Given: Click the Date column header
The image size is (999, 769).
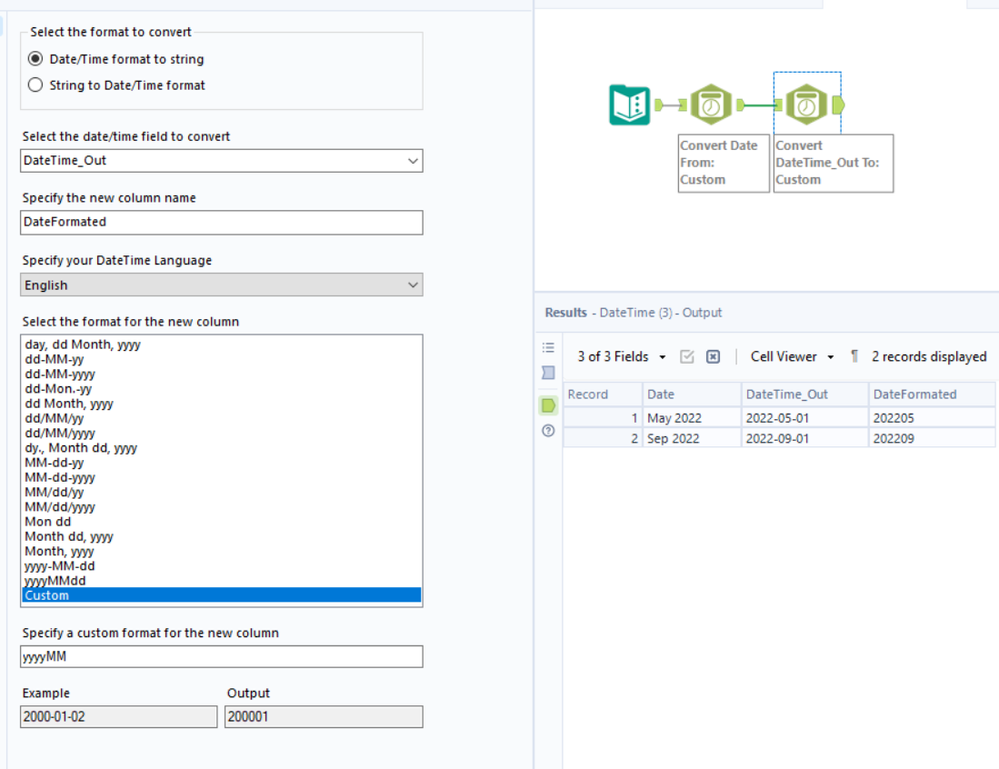Looking at the screenshot, I should 692,394.
